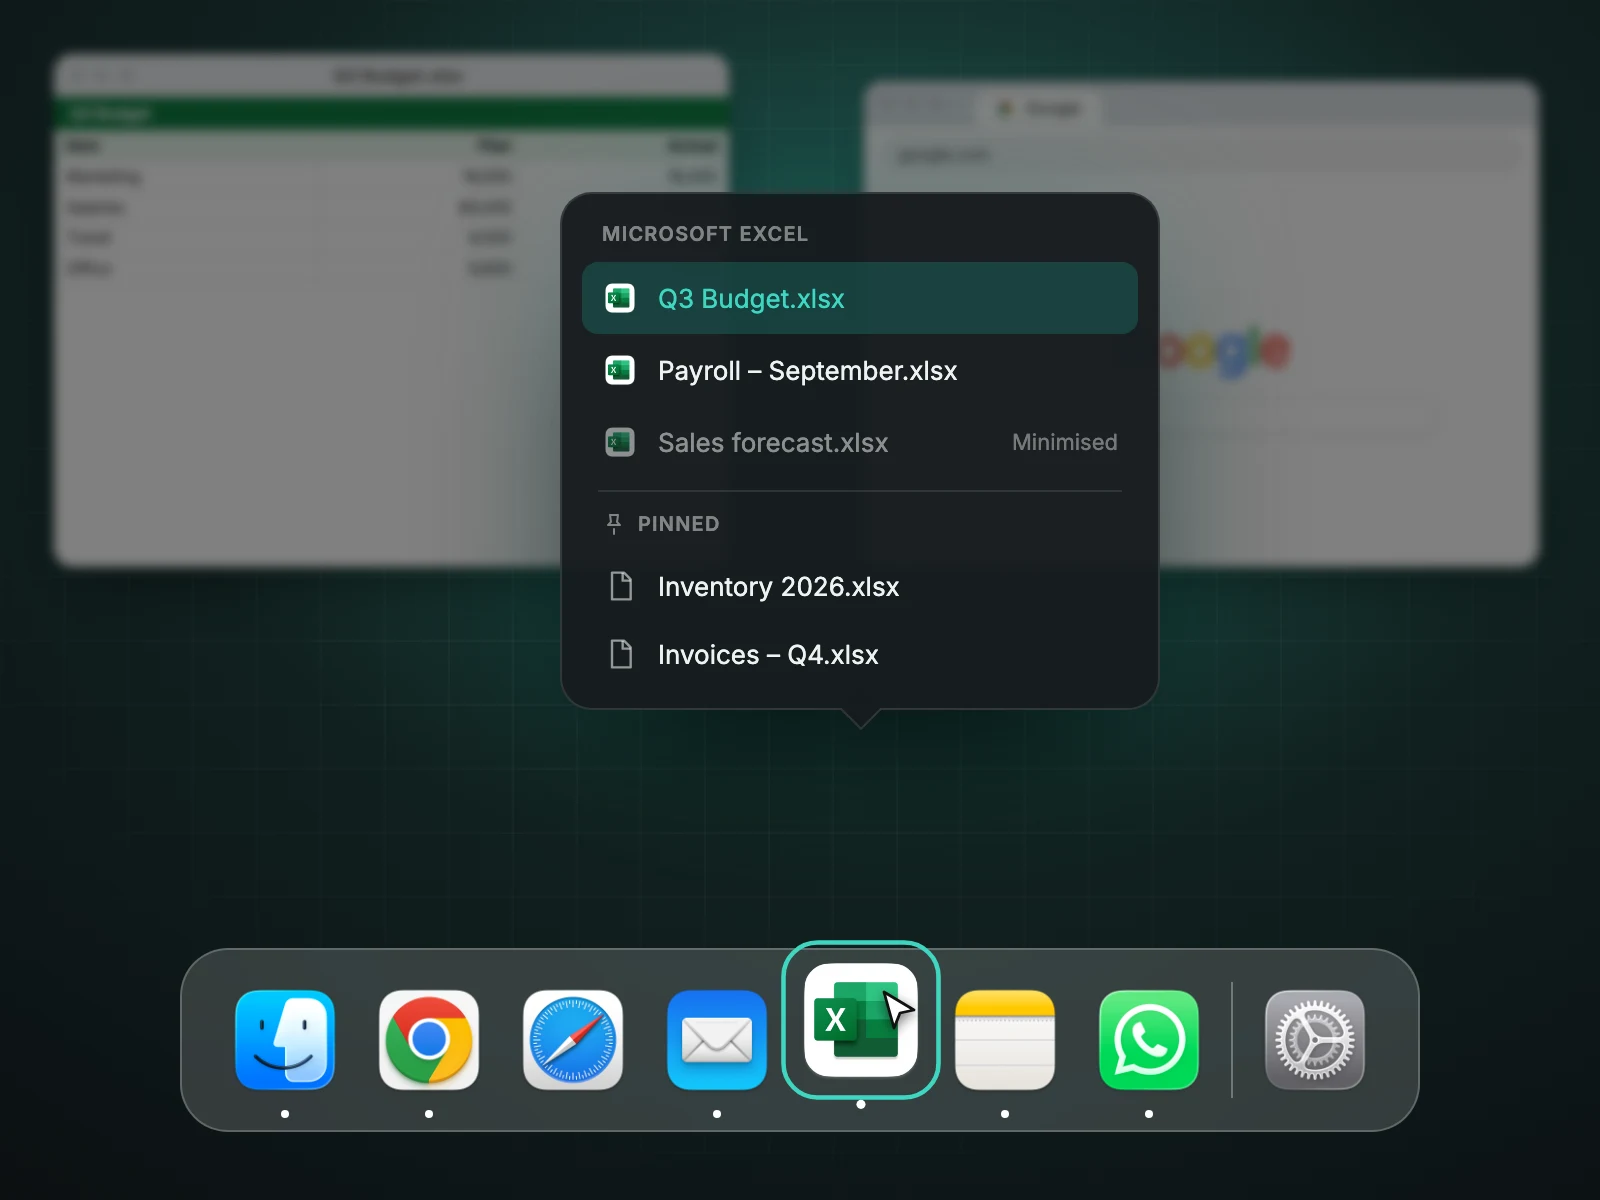The width and height of the screenshot is (1600, 1200).
Task: Click the Microsoft Excel dock icon
Action: [861, 1020]
